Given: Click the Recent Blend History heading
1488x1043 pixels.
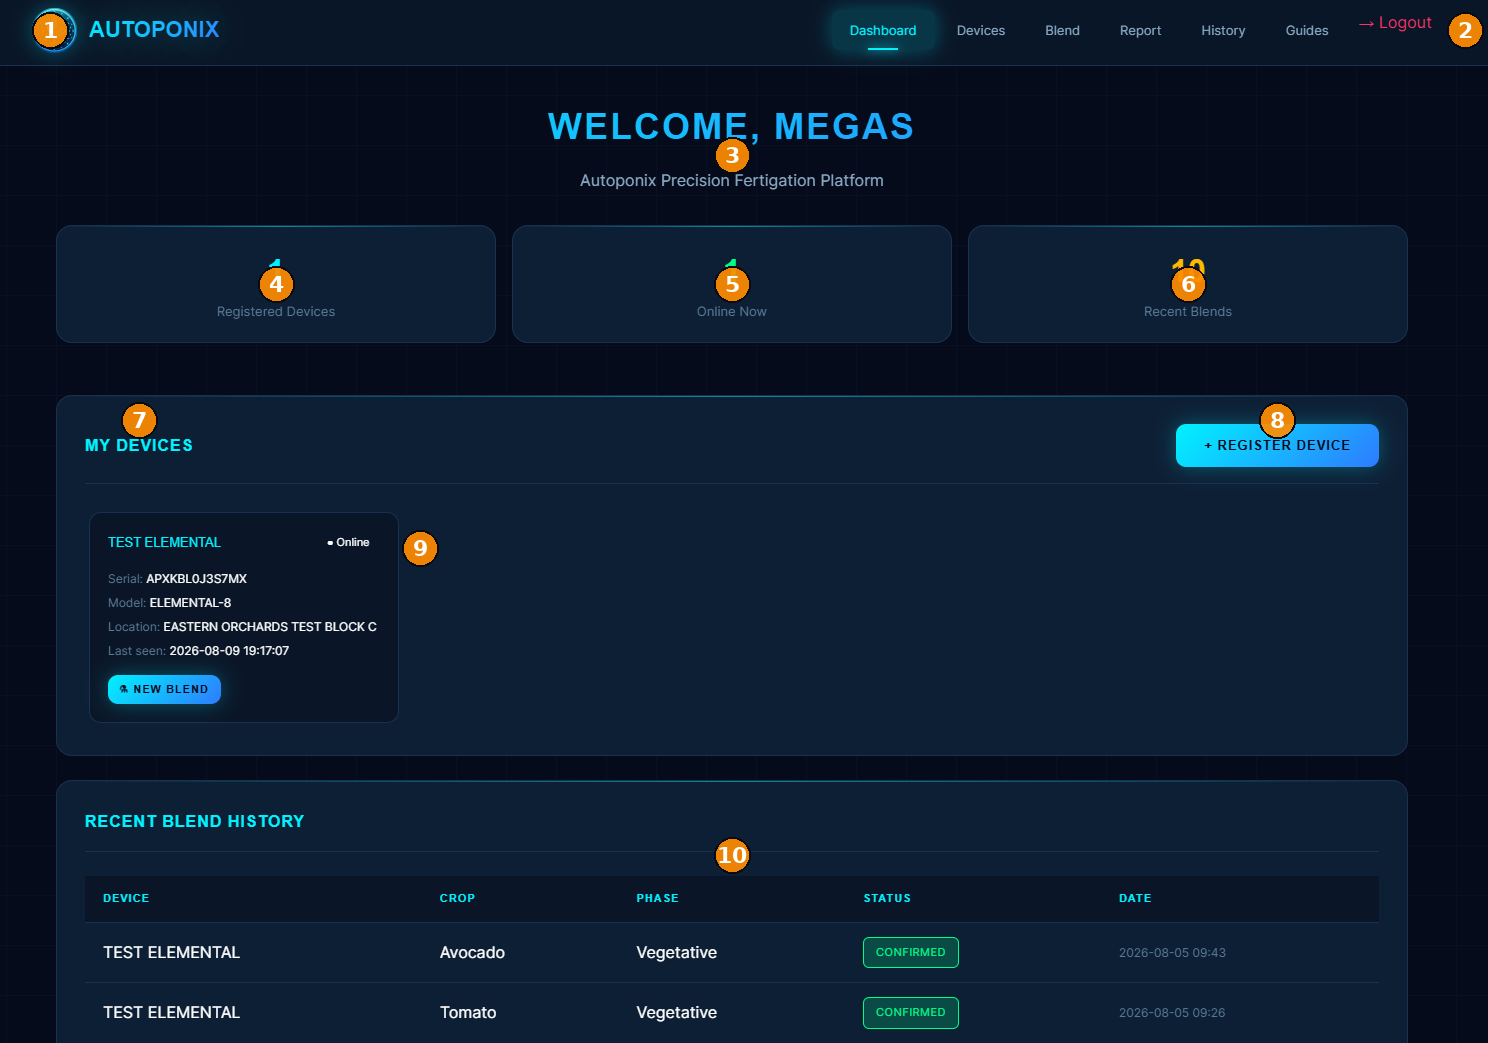Looking at the screenshot, I should (194, 821).
